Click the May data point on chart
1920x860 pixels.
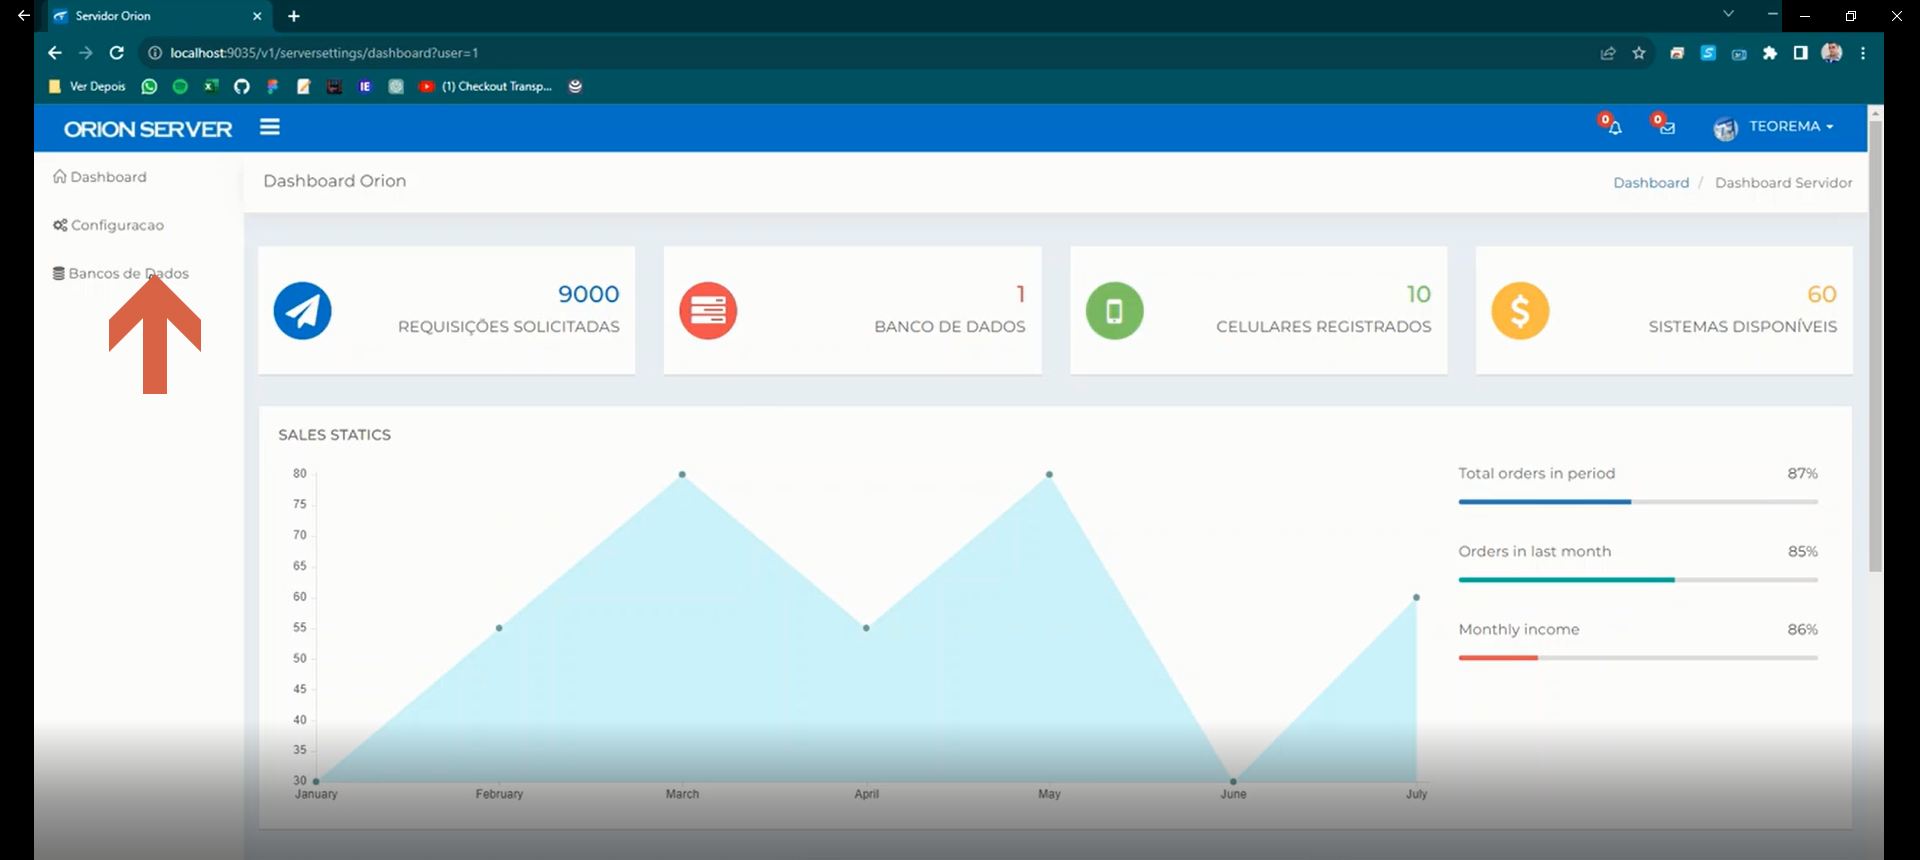click(1049, 474)
